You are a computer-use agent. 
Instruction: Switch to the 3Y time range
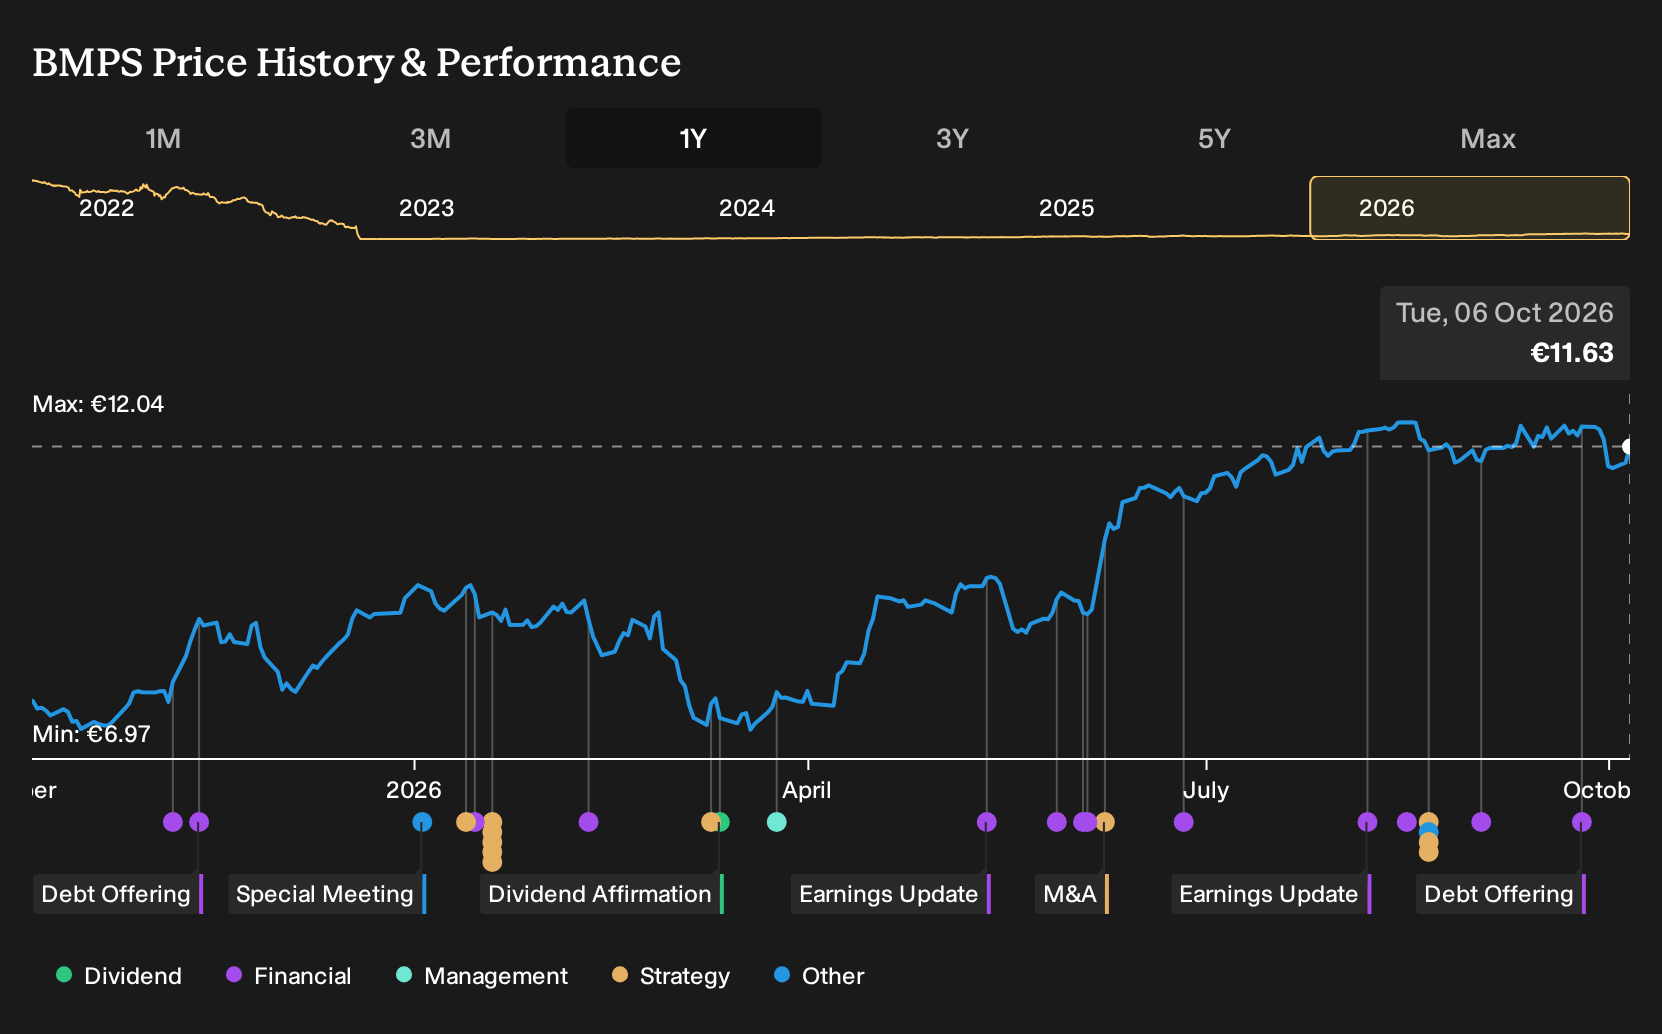tap(952, 138)
